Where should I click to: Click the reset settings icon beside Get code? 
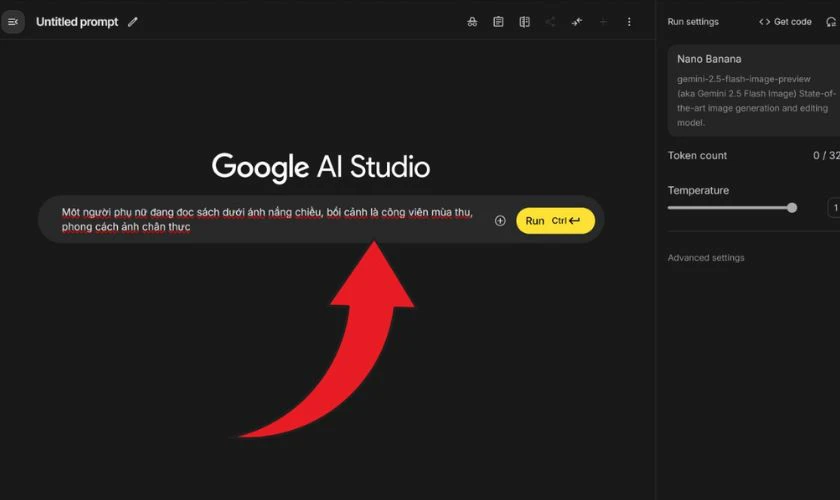point(831,22)
